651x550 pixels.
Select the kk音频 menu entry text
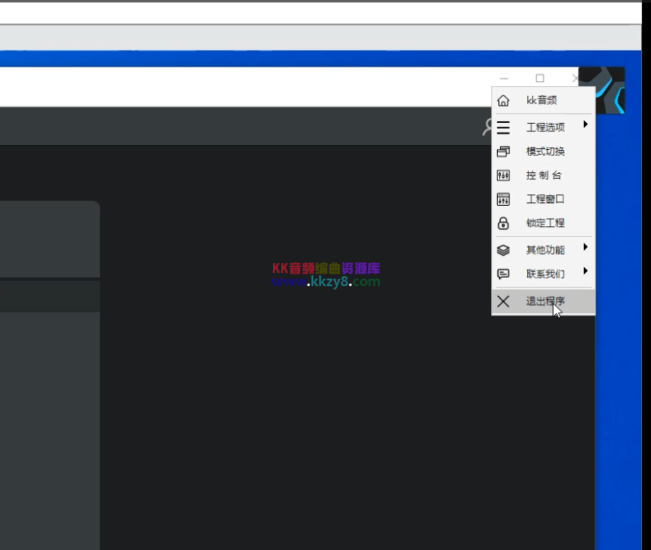pyautogui.click(x=541, y=101)
